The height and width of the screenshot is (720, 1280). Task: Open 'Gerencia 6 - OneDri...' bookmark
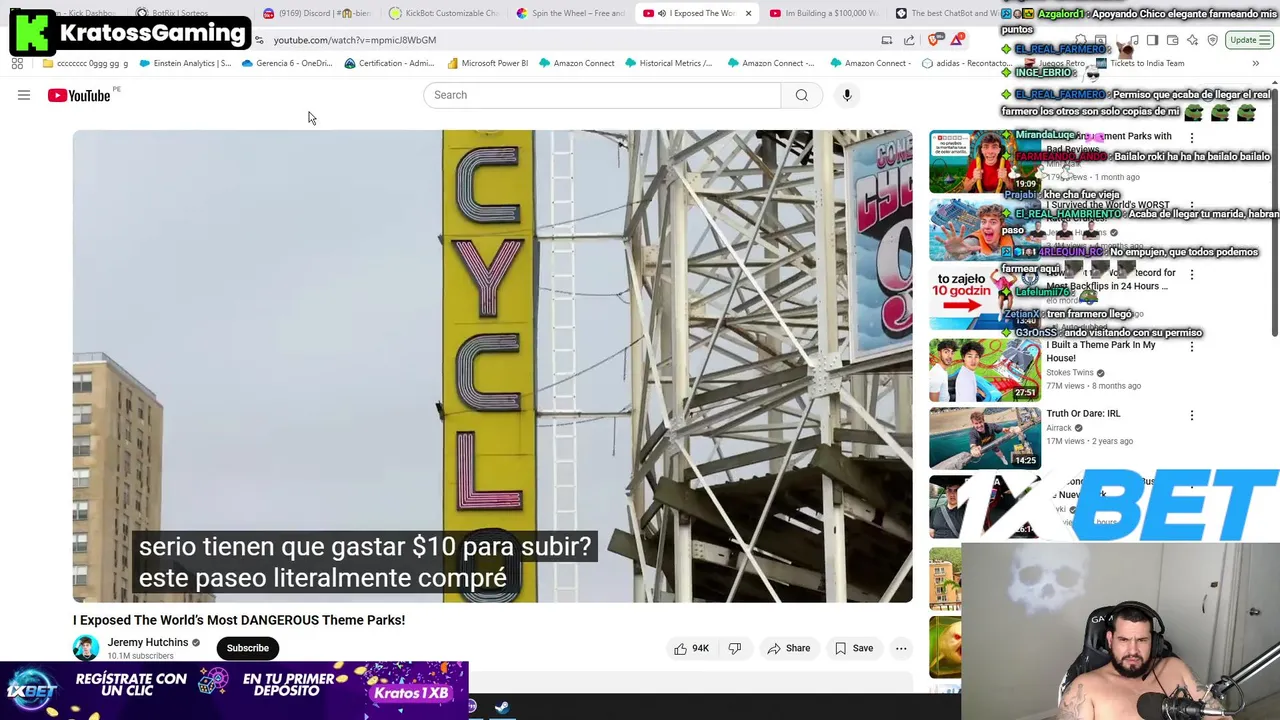(287, 63)
